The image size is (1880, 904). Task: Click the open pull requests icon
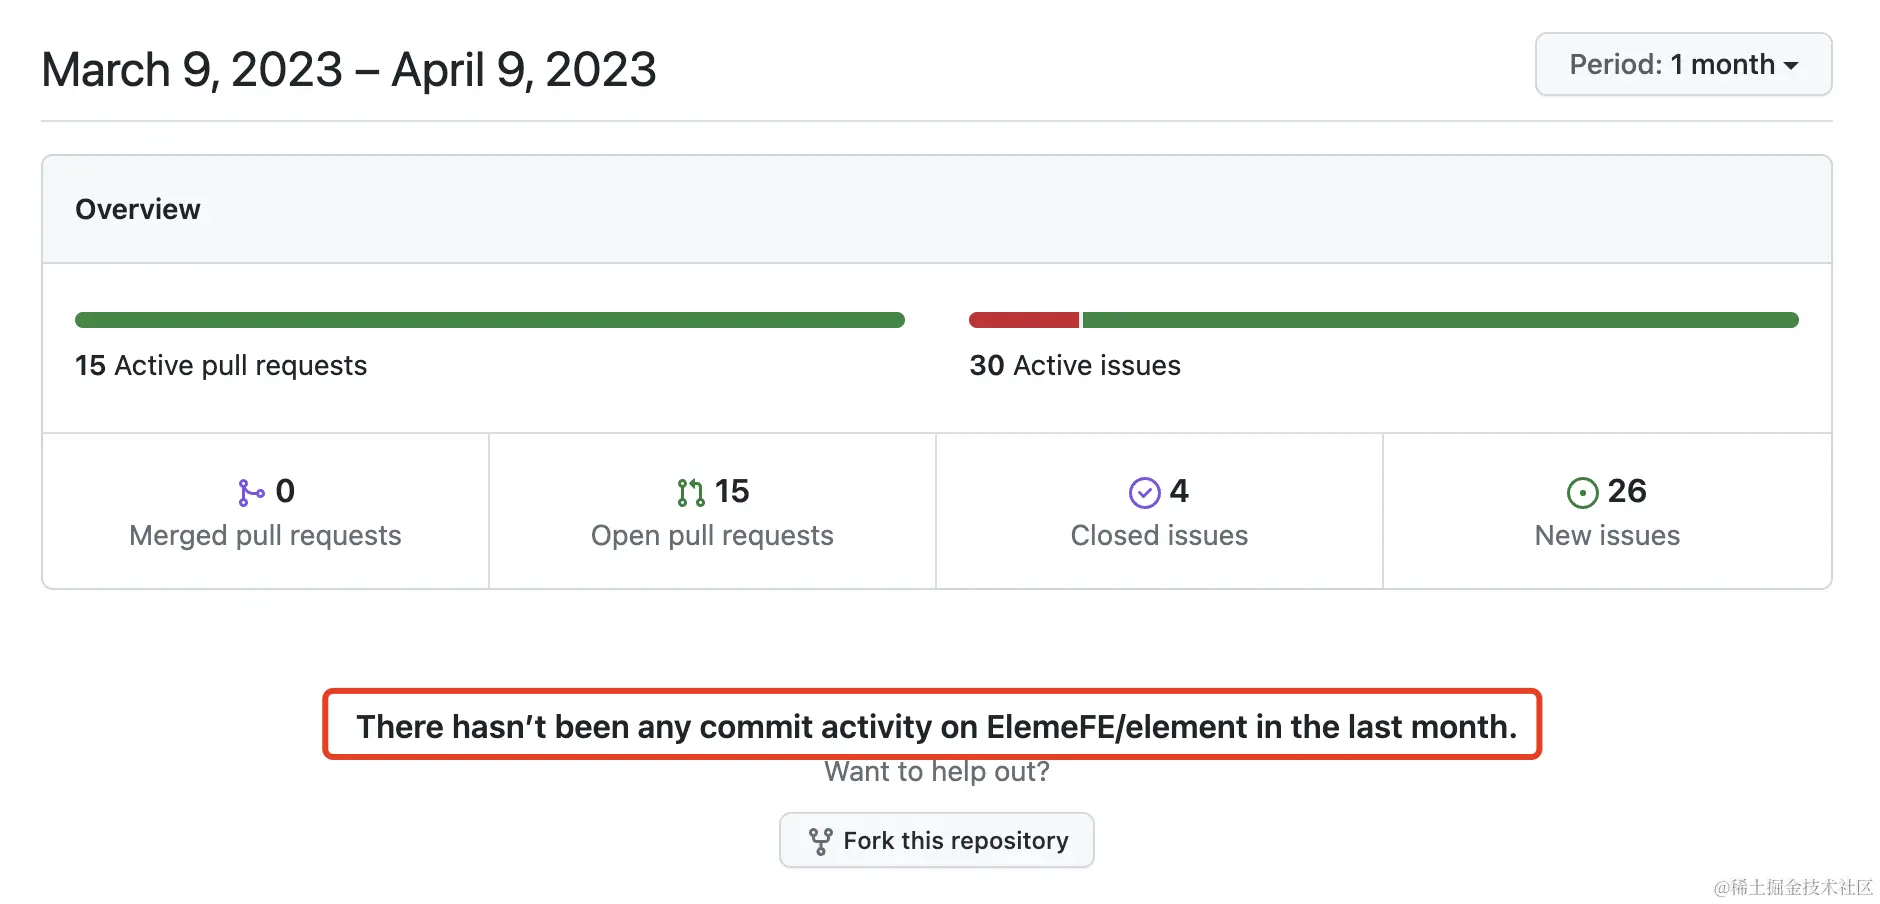(x=690, y=492)
